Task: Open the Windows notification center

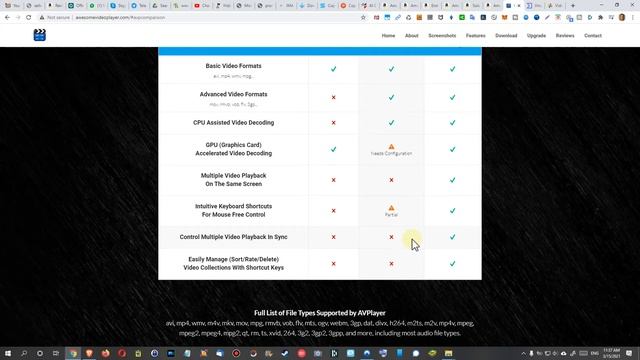Action: click(629, 353)
